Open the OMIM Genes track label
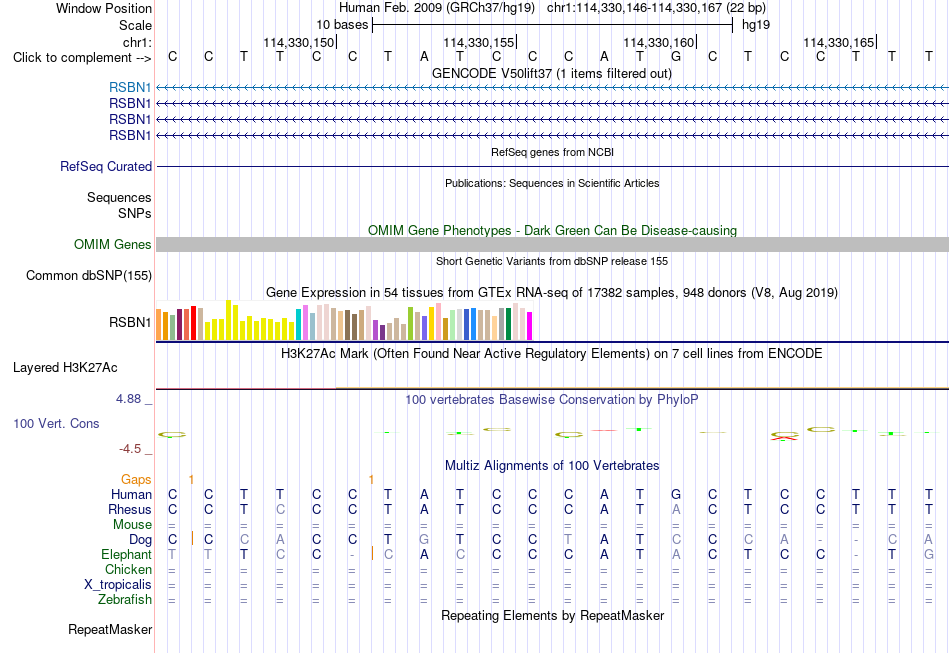This screenshot has width=950, height=653. coord(113,244)
